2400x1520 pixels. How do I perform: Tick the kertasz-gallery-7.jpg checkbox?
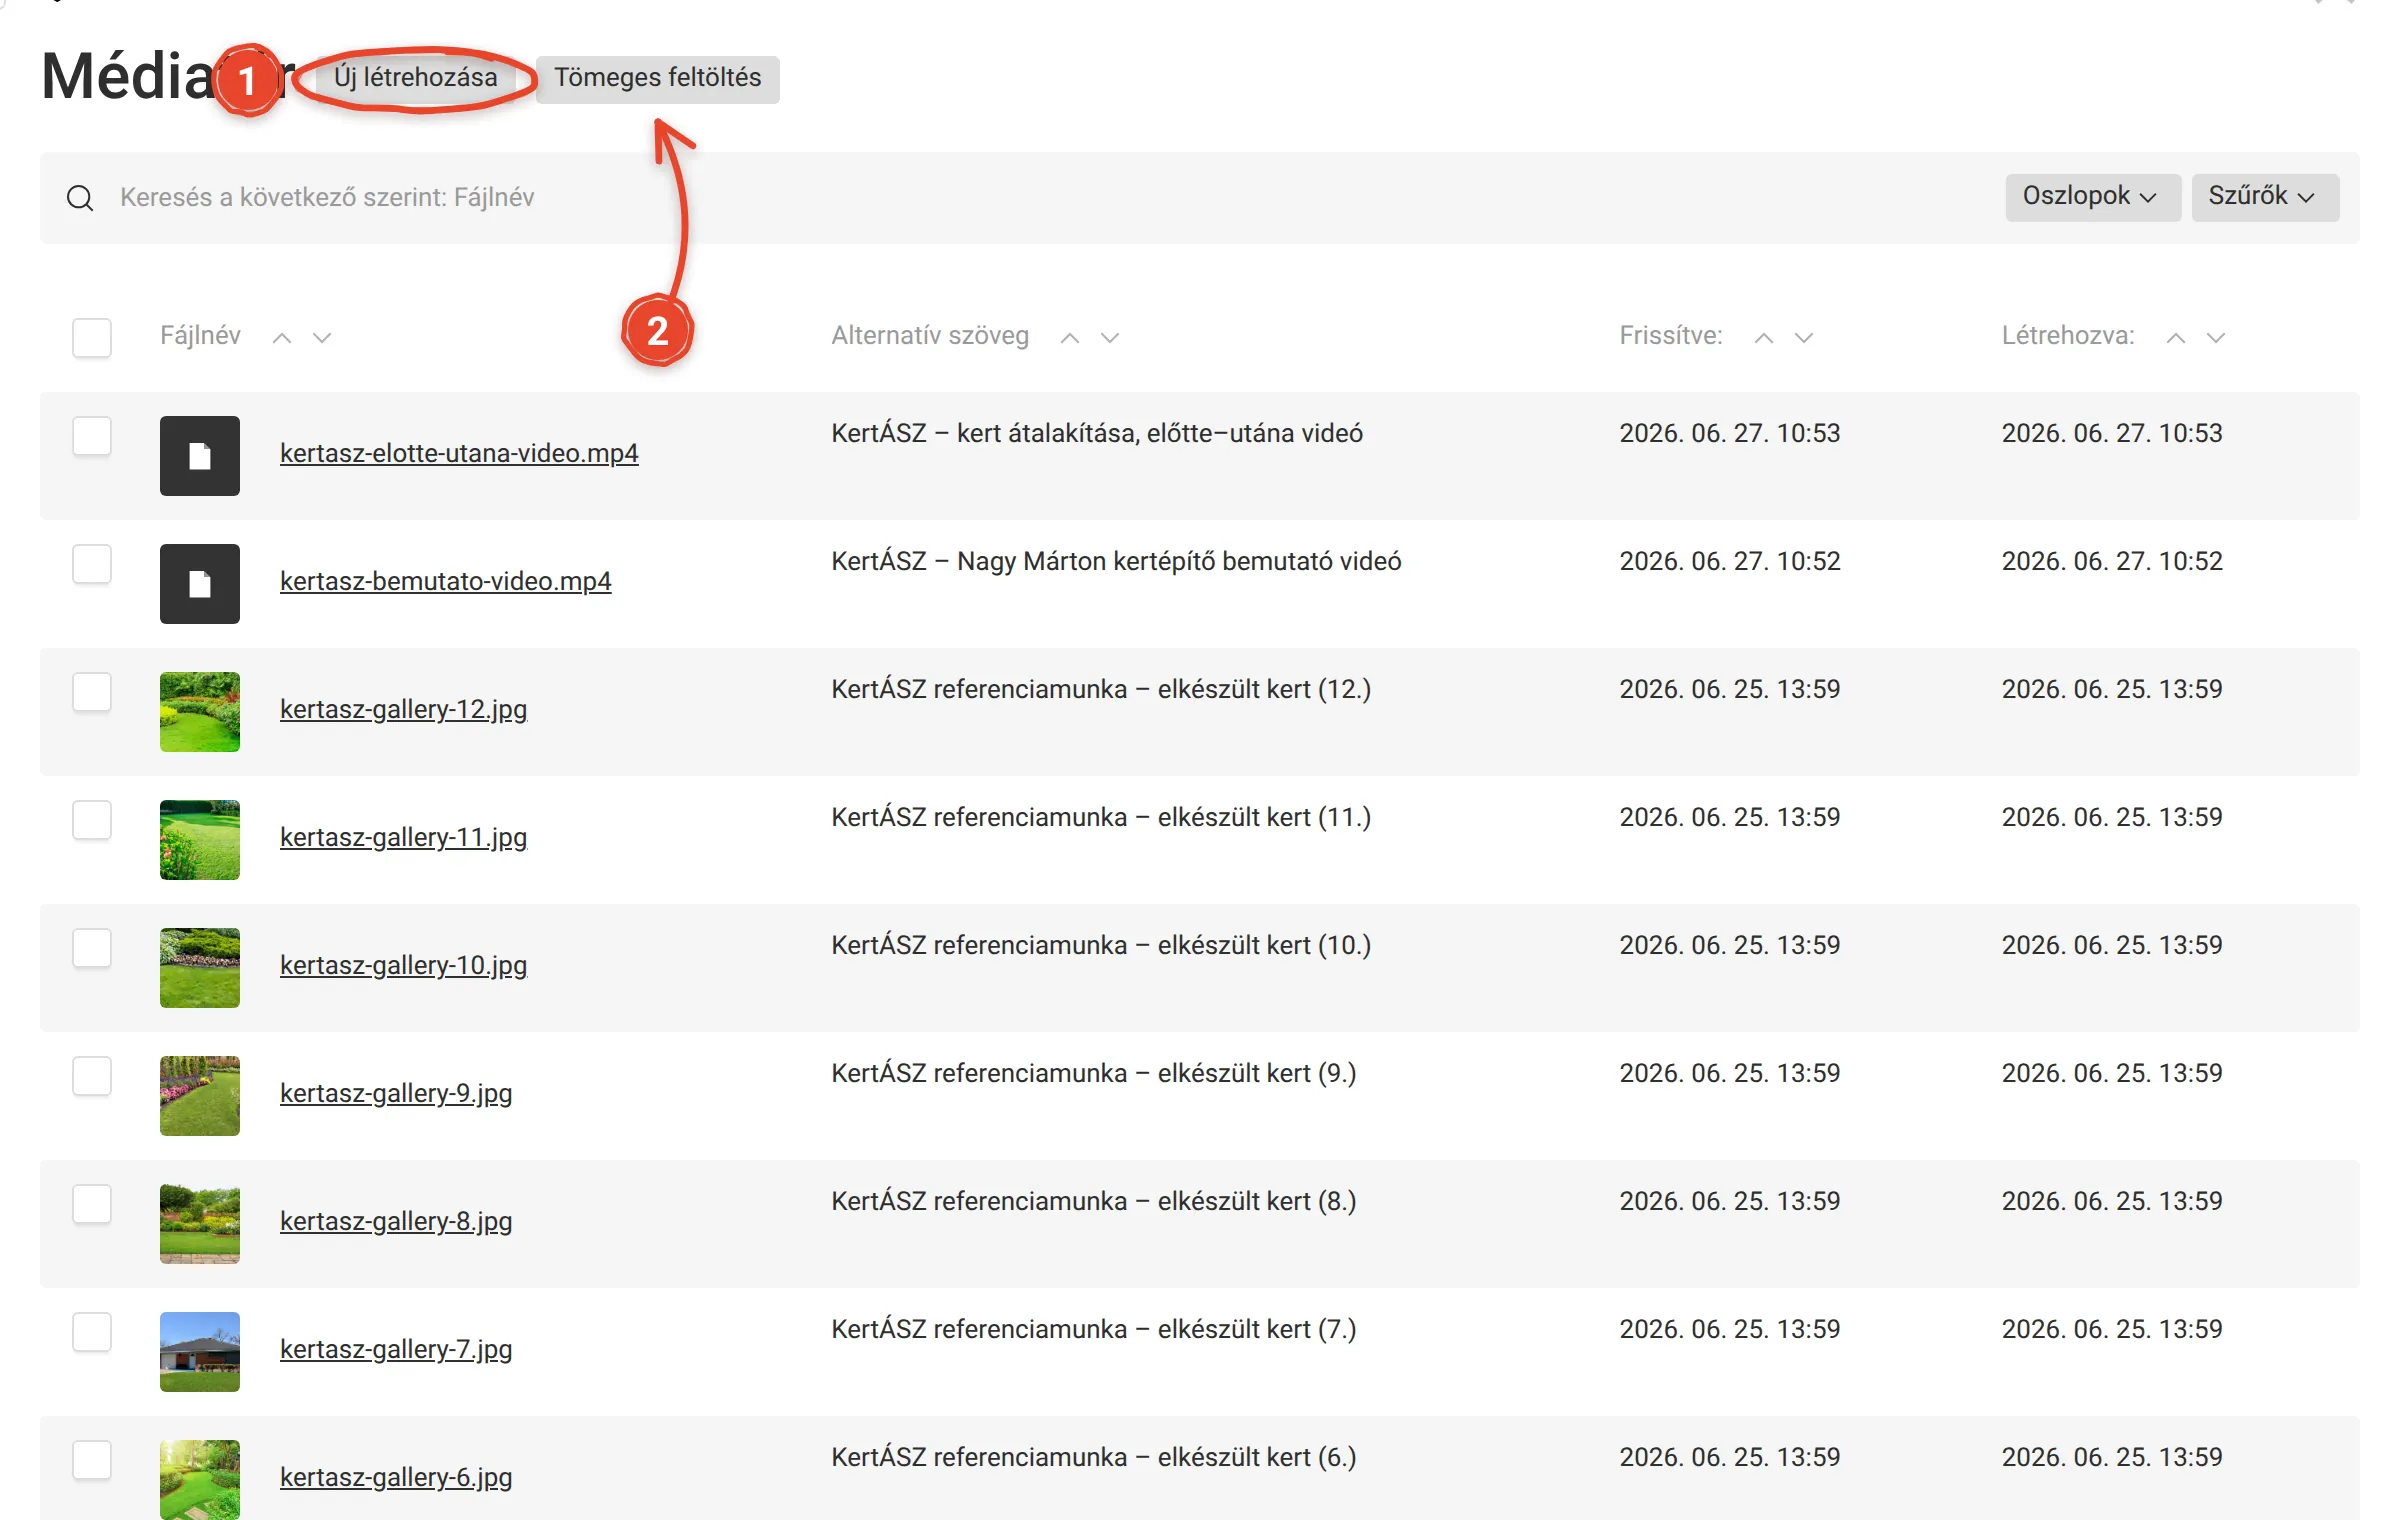(x=92, y=1332)
